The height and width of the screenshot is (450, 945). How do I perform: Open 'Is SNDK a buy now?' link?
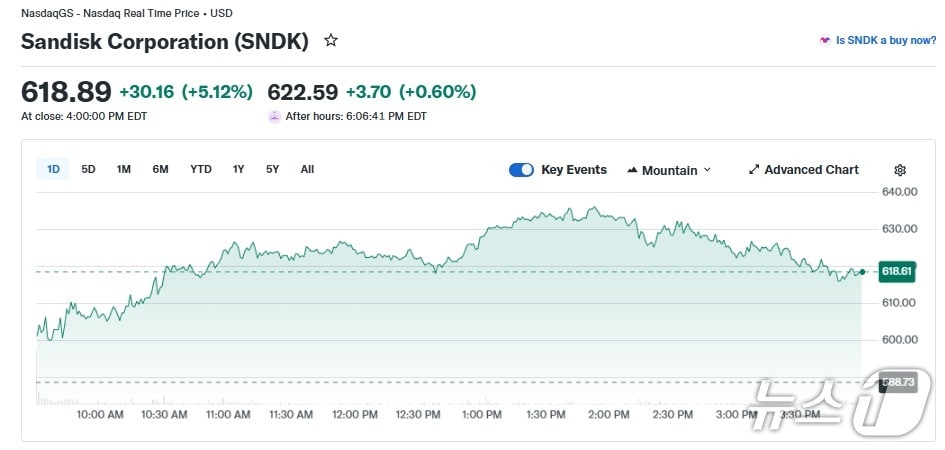click(886, 40)
